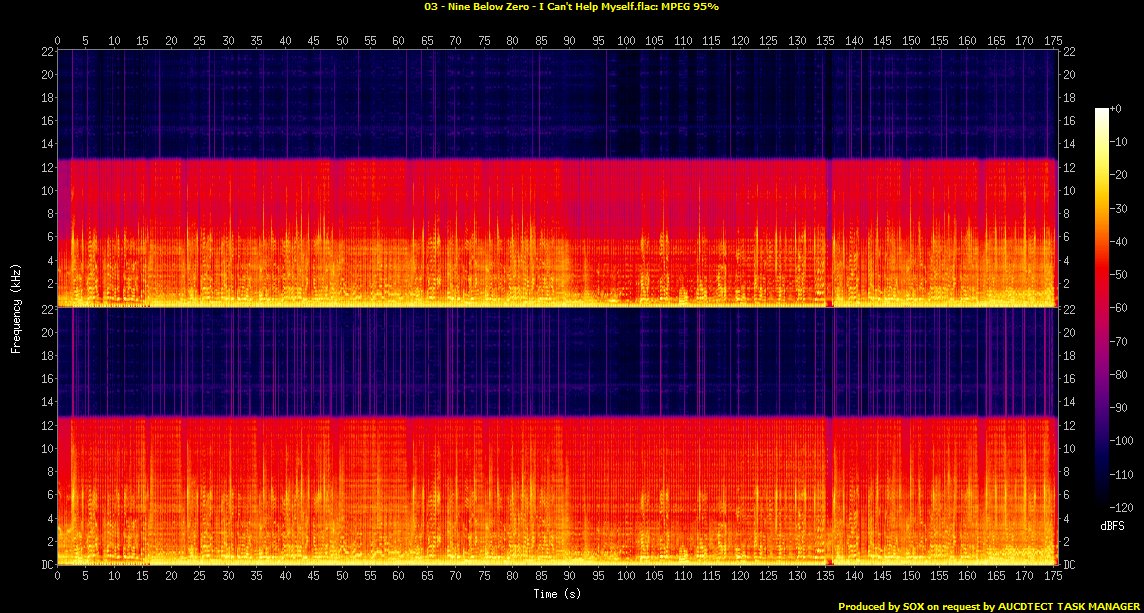Click the 'Produced by SOX' footer text
The height and width of the screenshot is (613, 1144).
(988, 606)
